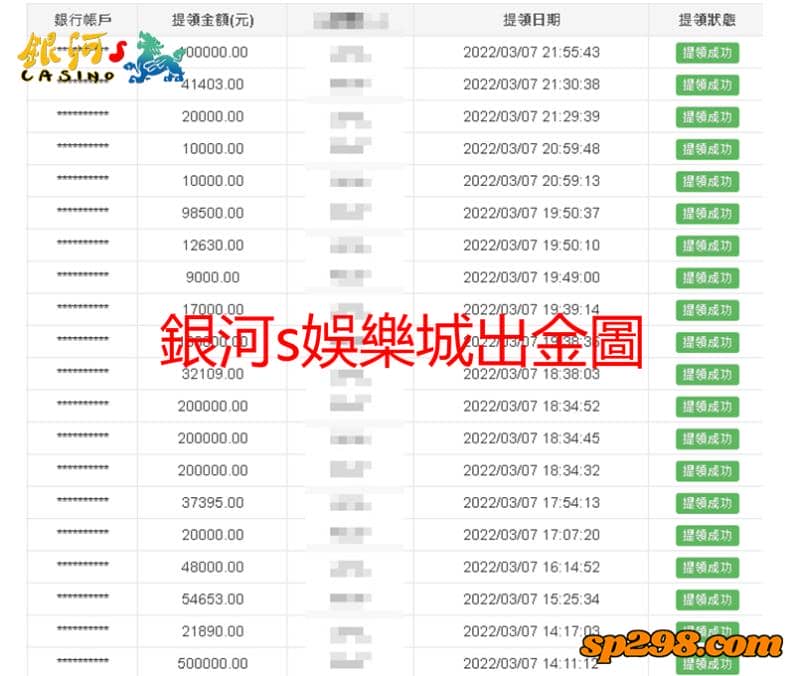The image size is (795, 676).
Task: Click 提領成功 badge for the 17:07:20 row
Action: [707, 536]
